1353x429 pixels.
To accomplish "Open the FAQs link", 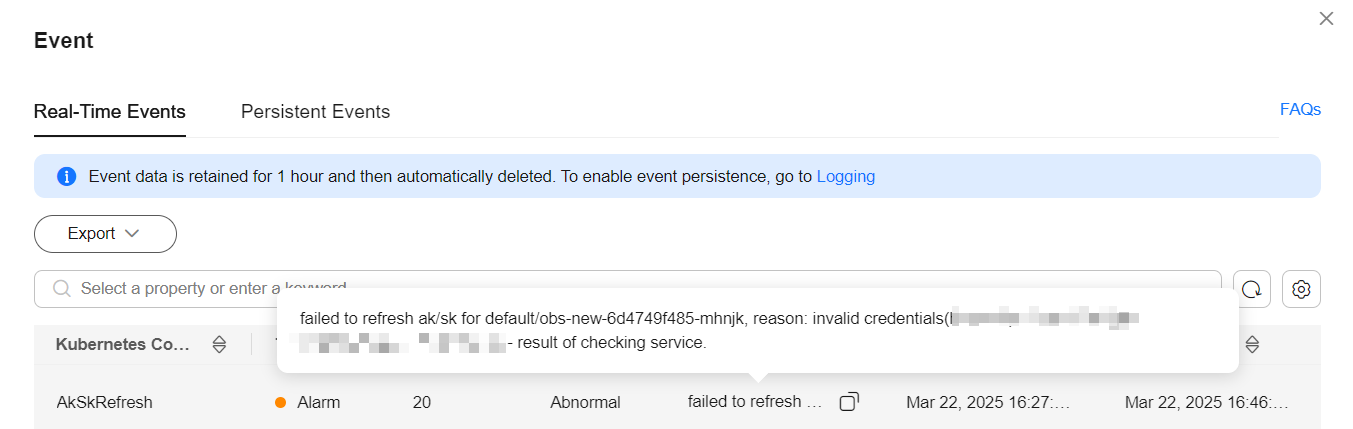I will pos(1300,109).
